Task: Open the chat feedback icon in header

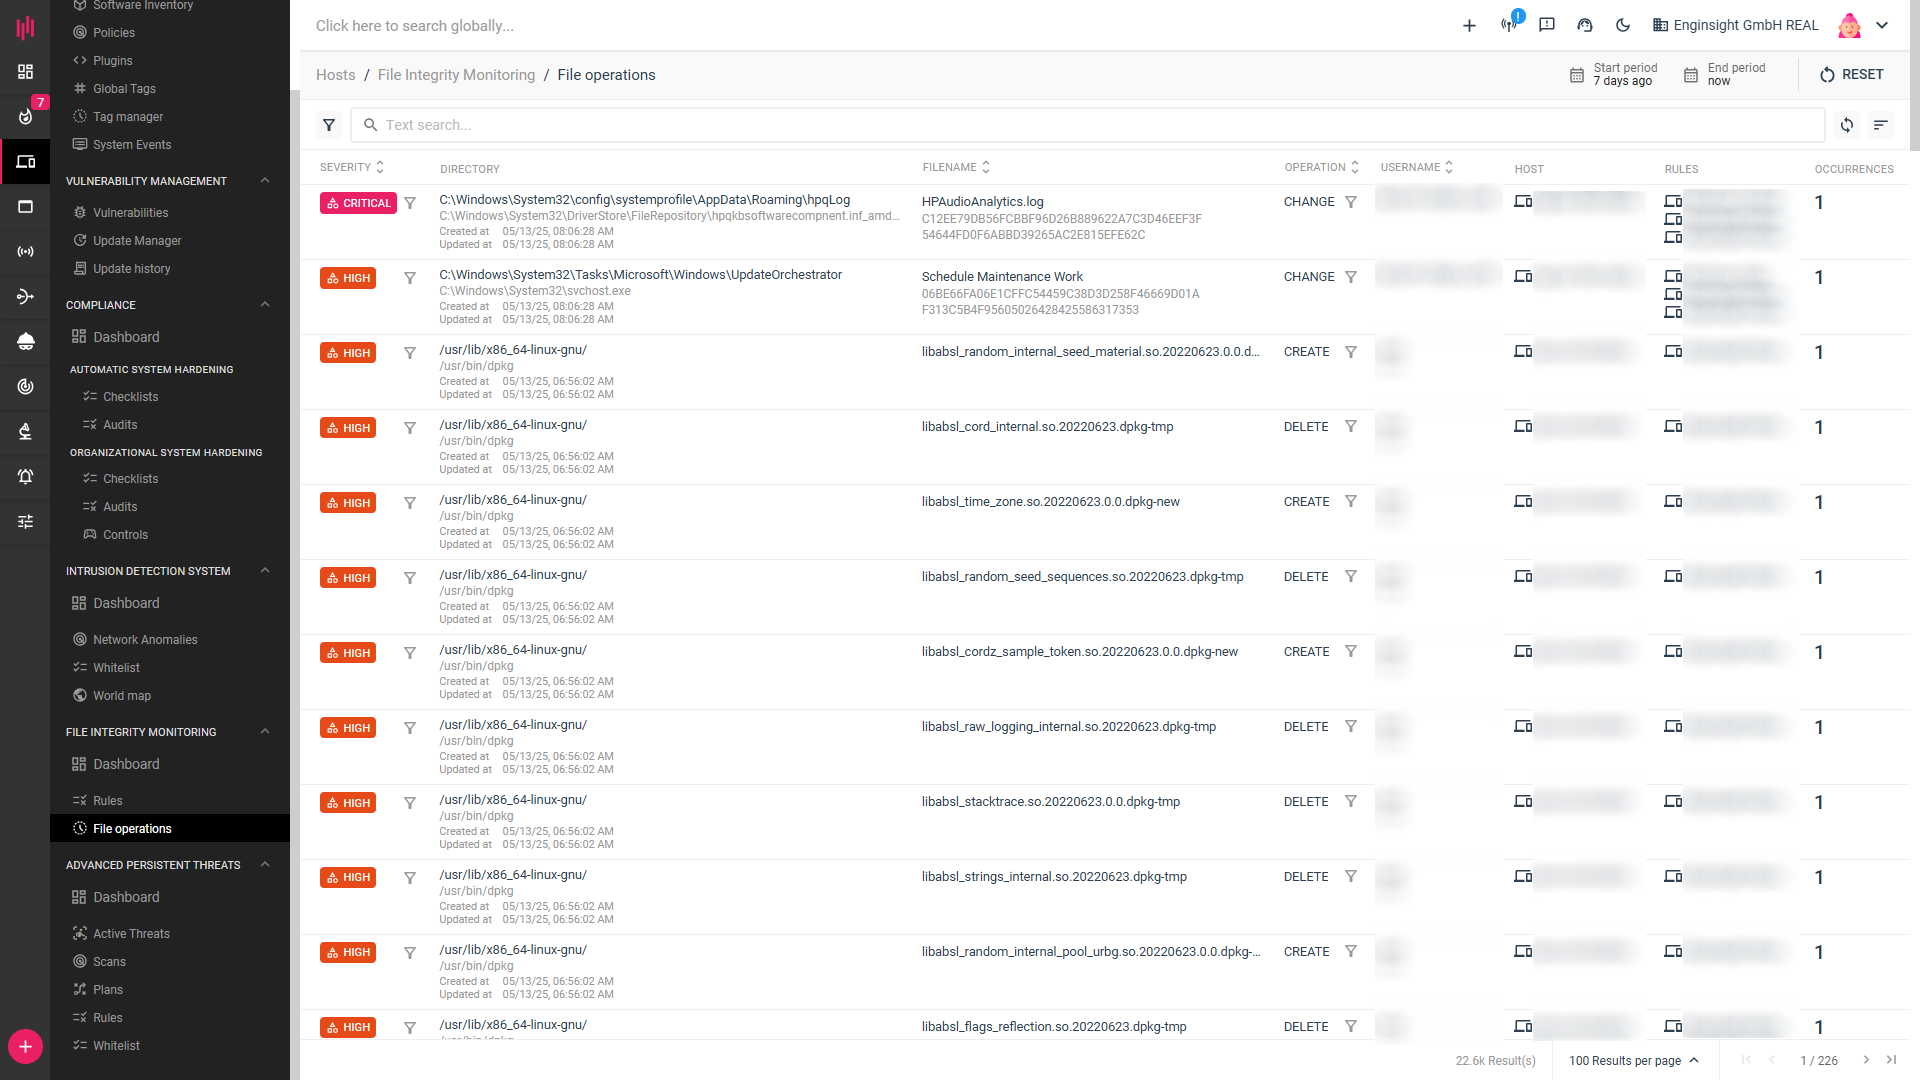Action: [x=1547, y=25]
